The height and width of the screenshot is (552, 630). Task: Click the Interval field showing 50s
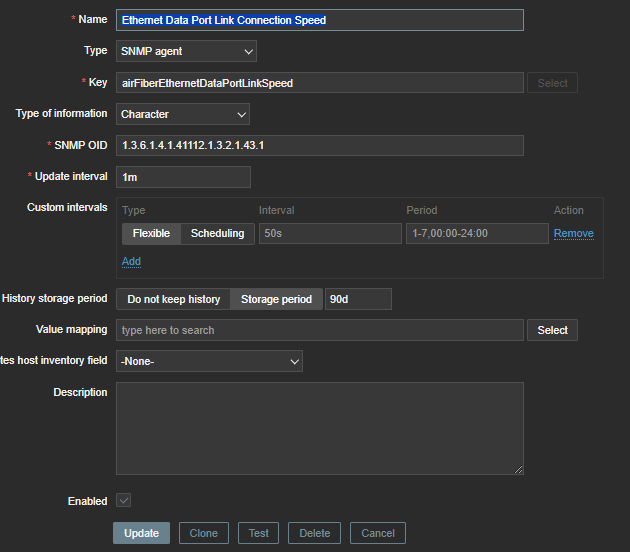tap(327, 234)
